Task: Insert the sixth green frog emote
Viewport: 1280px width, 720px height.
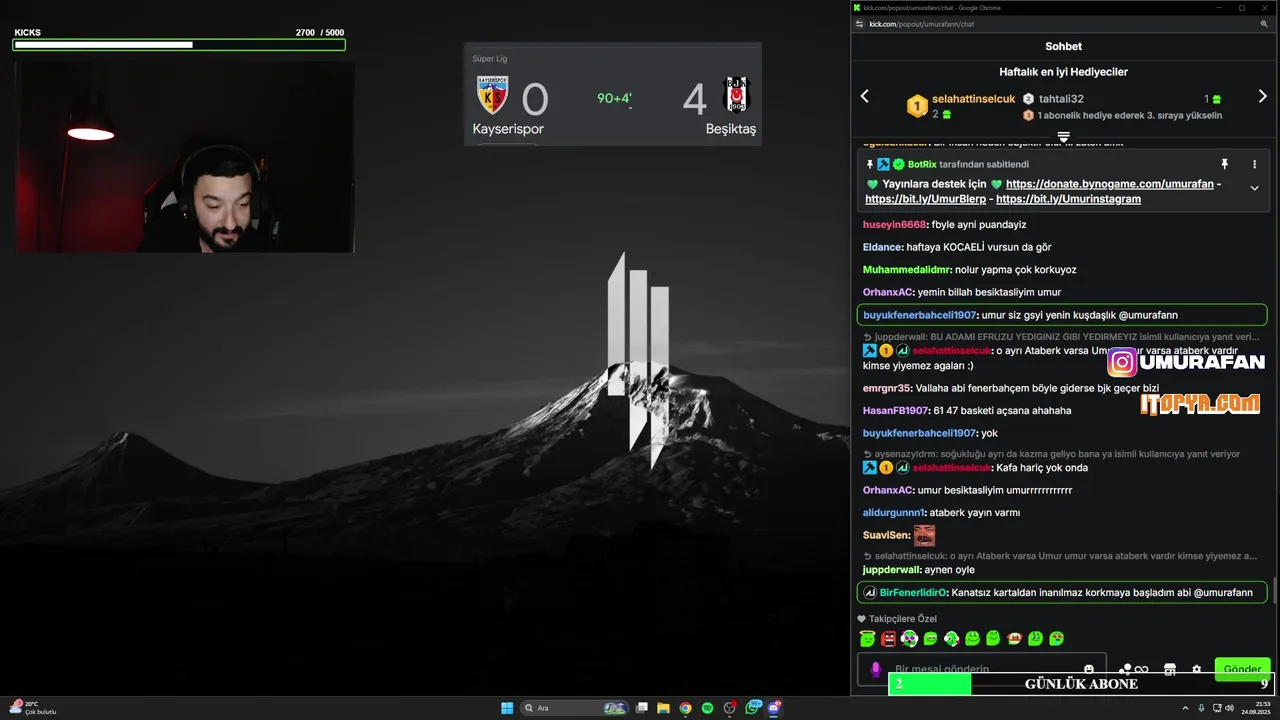Action: 972,638
